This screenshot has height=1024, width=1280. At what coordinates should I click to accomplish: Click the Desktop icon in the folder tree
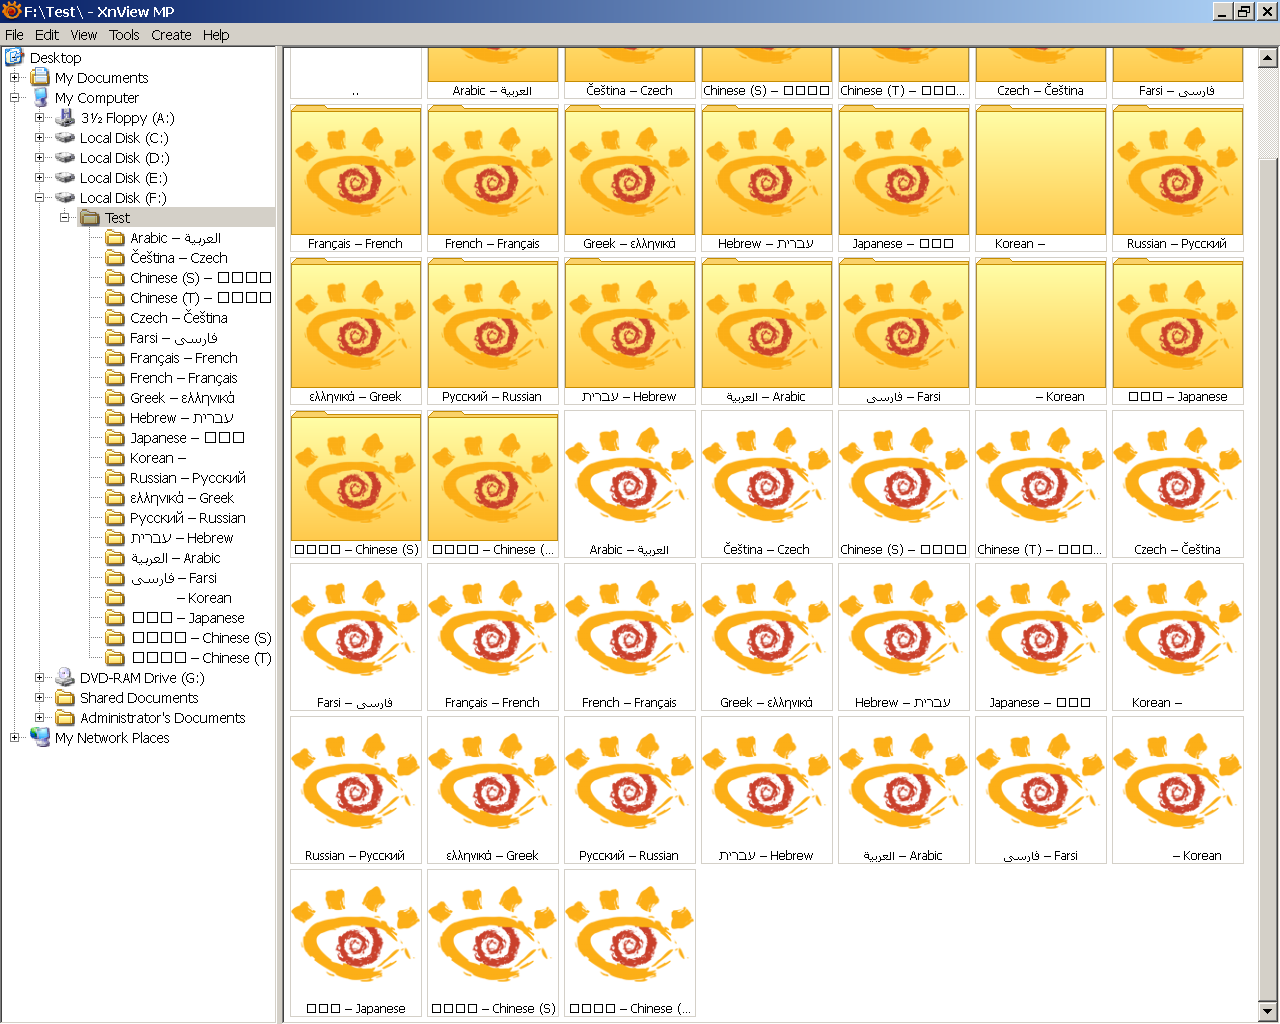(x=15, y=57)
